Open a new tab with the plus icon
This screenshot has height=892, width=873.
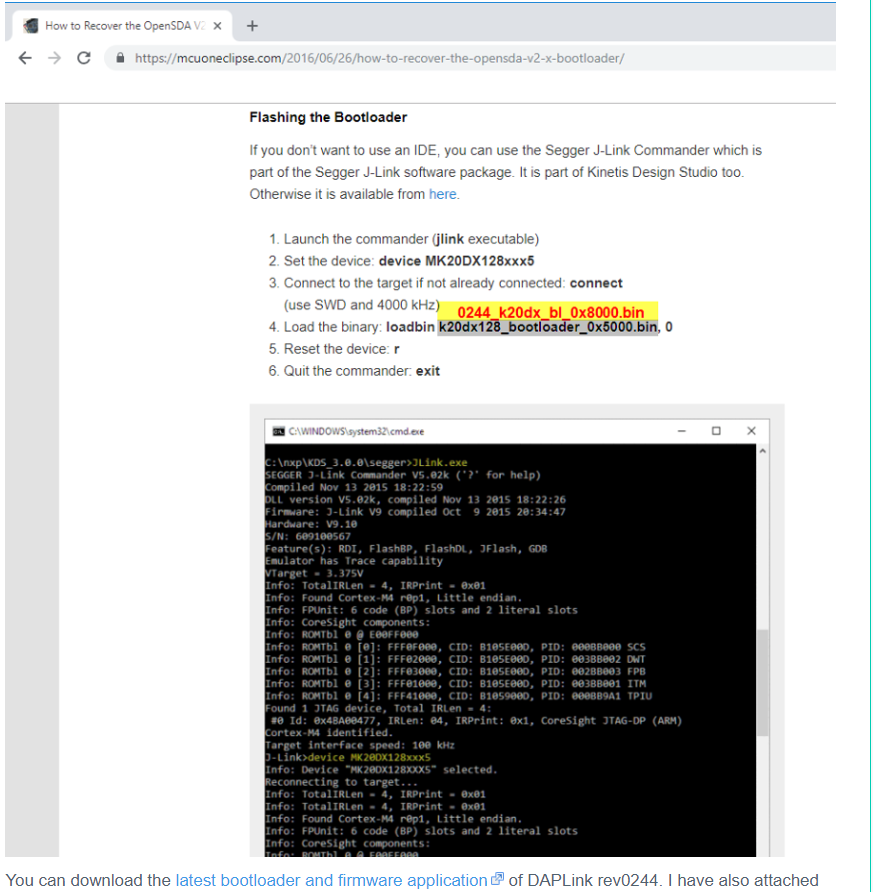[x=253, y=26]
